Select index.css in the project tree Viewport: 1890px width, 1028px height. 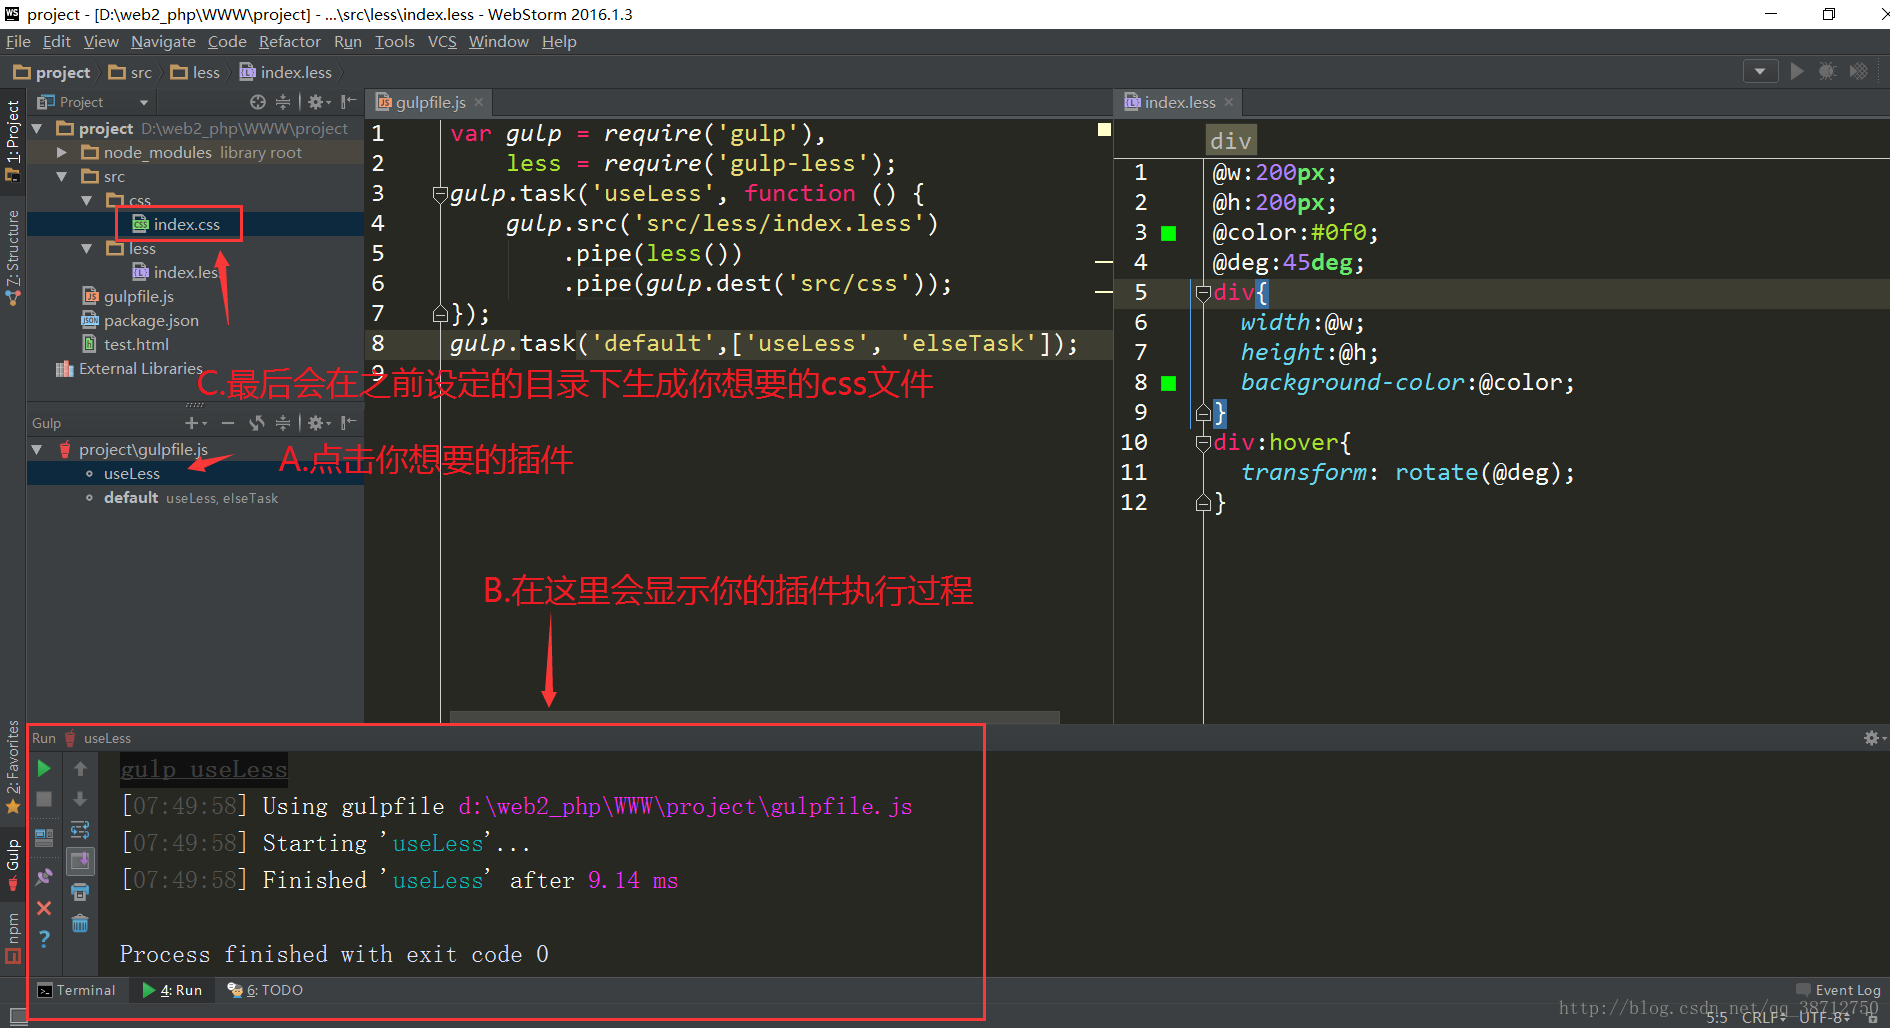click(x=186, y=224)
